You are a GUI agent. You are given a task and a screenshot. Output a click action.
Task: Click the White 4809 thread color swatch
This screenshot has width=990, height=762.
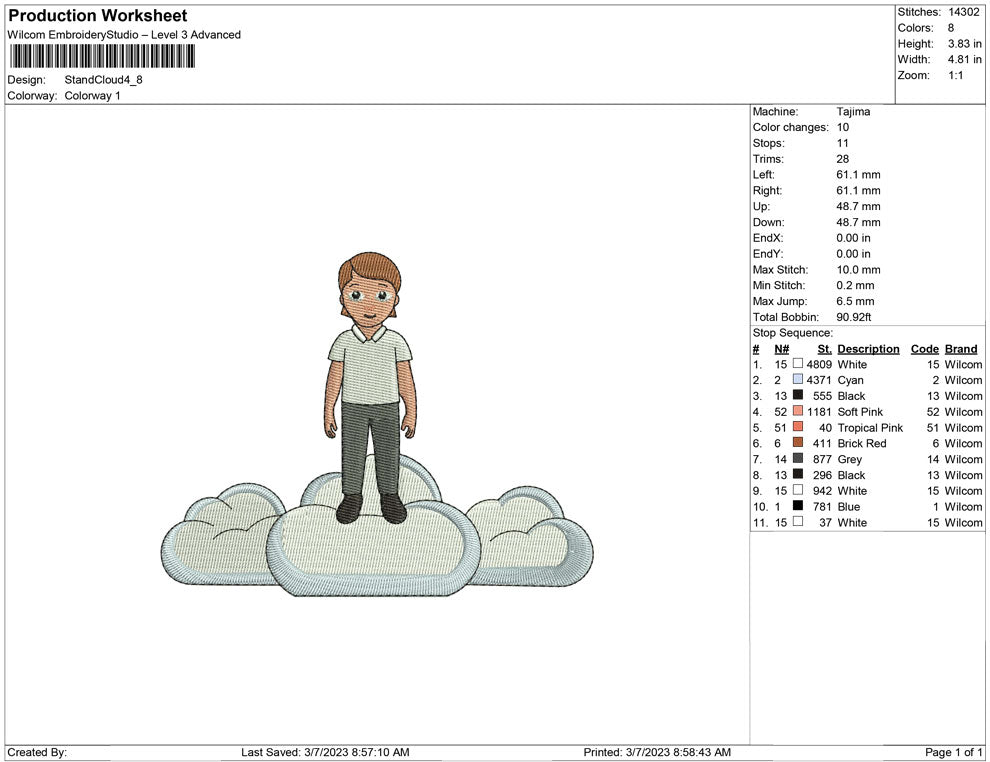797,364
